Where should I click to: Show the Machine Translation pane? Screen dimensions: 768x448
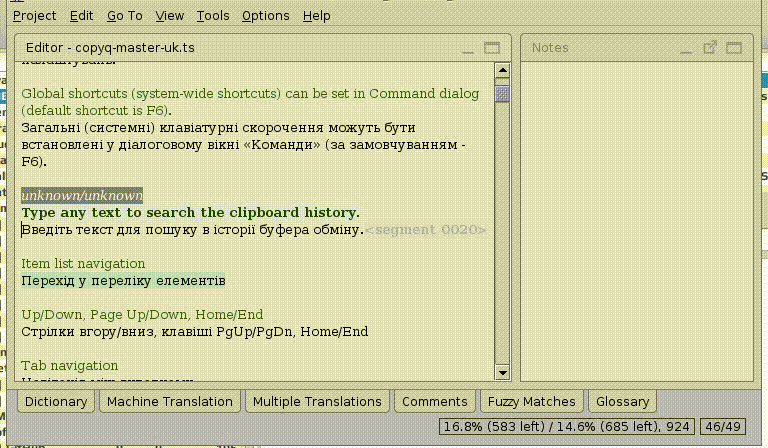169,402
